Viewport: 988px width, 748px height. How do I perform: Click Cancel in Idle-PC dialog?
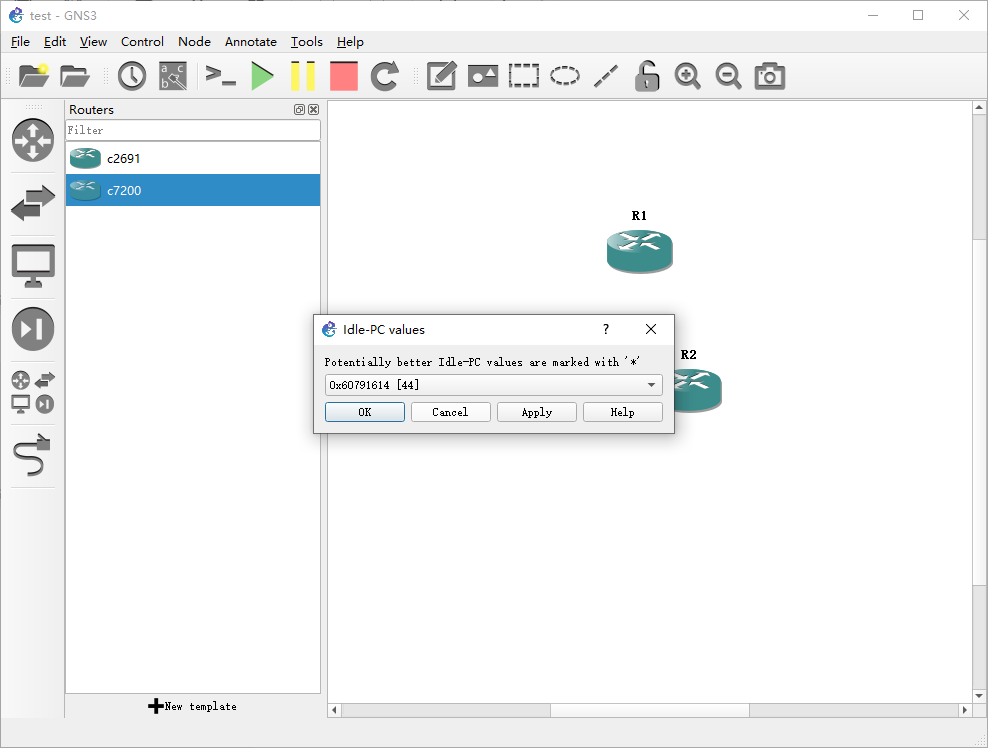pos(451,412)
